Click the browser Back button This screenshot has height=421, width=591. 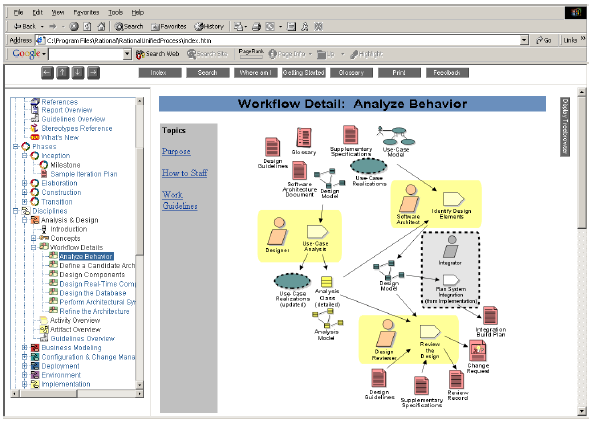click(25, 26)
